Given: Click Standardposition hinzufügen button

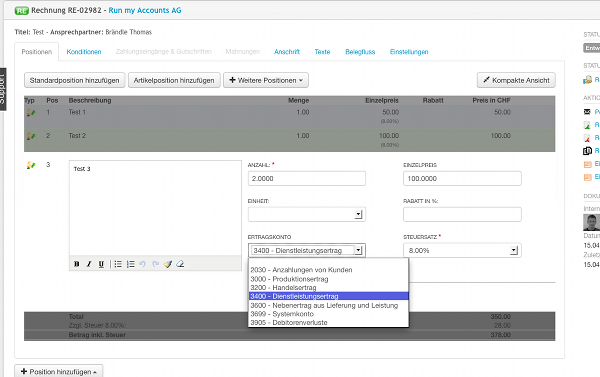Looking at the screenshot, I should pos(75,80).
